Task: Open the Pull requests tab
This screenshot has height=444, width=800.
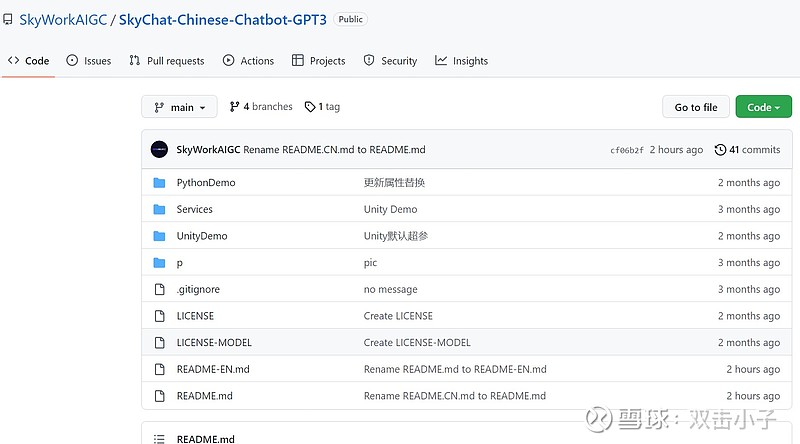Action: (166, 61)
